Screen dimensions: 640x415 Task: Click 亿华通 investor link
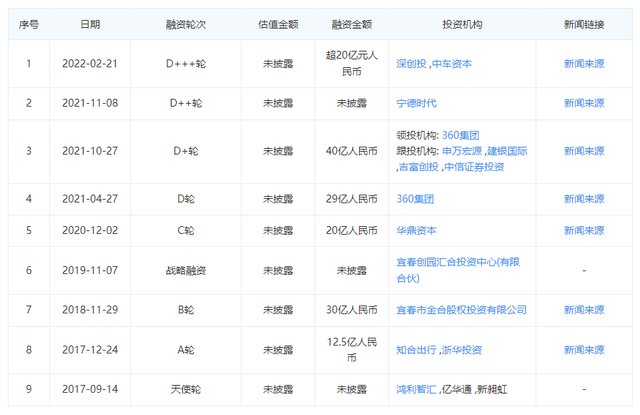[x=459, y=389]
